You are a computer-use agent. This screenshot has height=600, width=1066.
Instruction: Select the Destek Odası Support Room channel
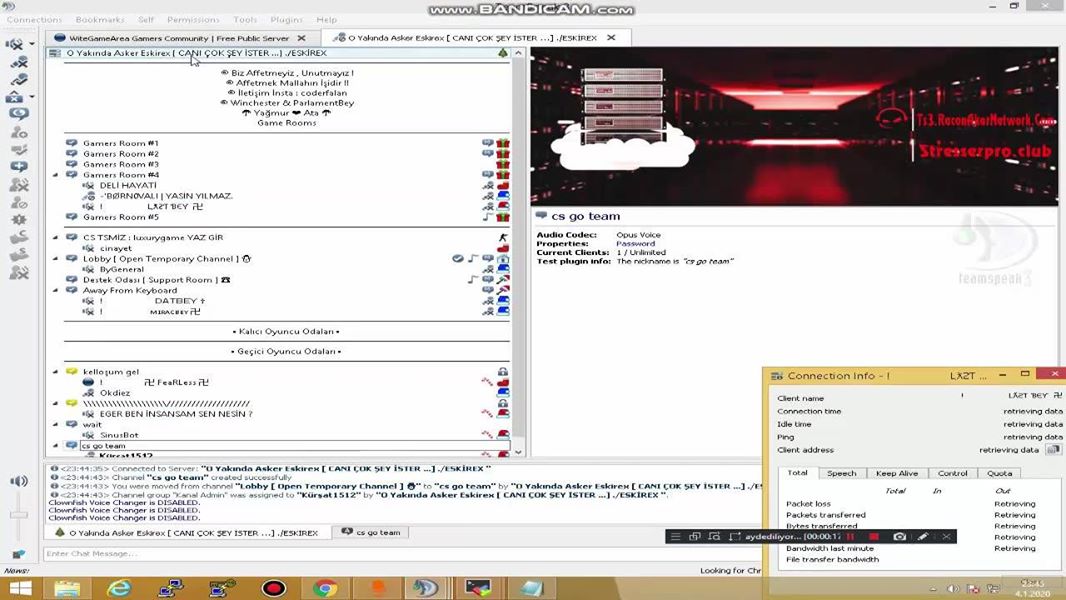coord(156,280)
